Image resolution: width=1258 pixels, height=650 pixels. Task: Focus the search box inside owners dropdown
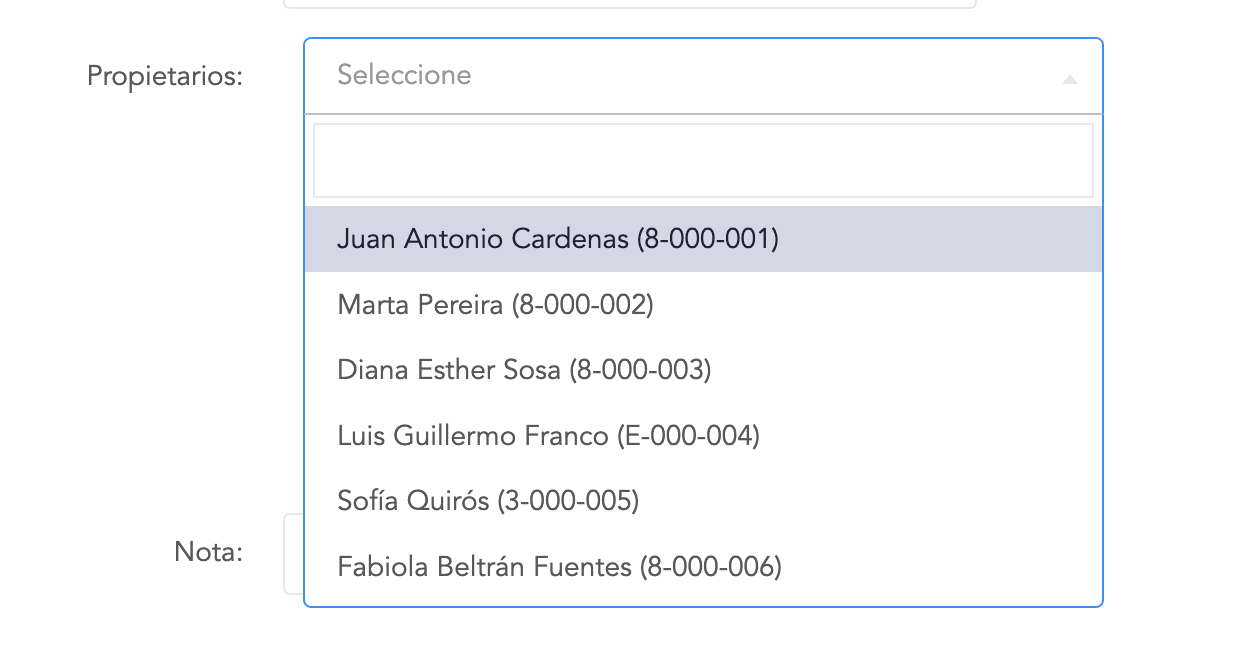703,160
